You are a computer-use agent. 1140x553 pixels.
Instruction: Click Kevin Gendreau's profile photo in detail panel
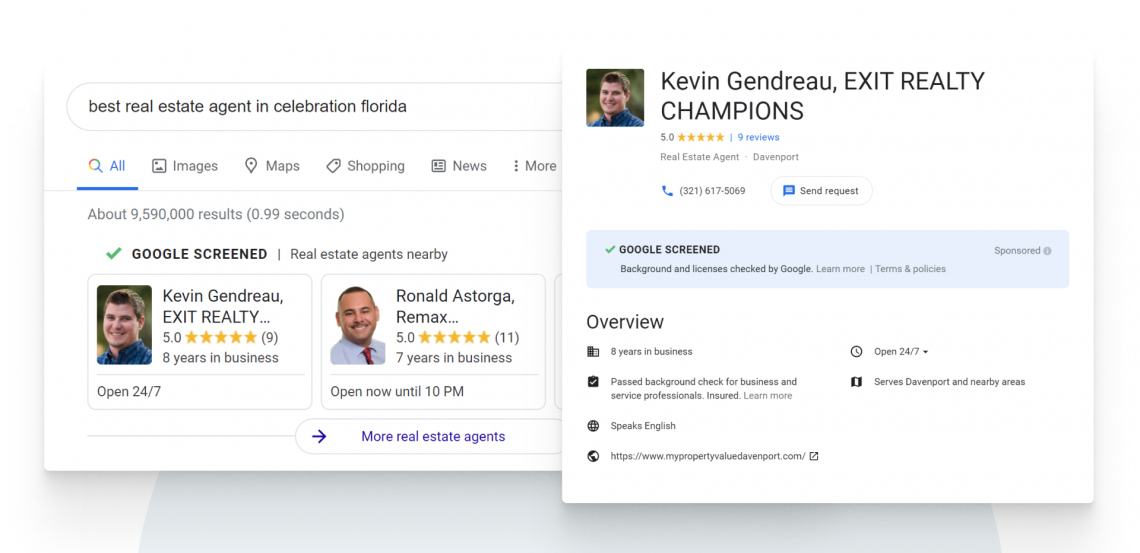[x=615, y=98]
